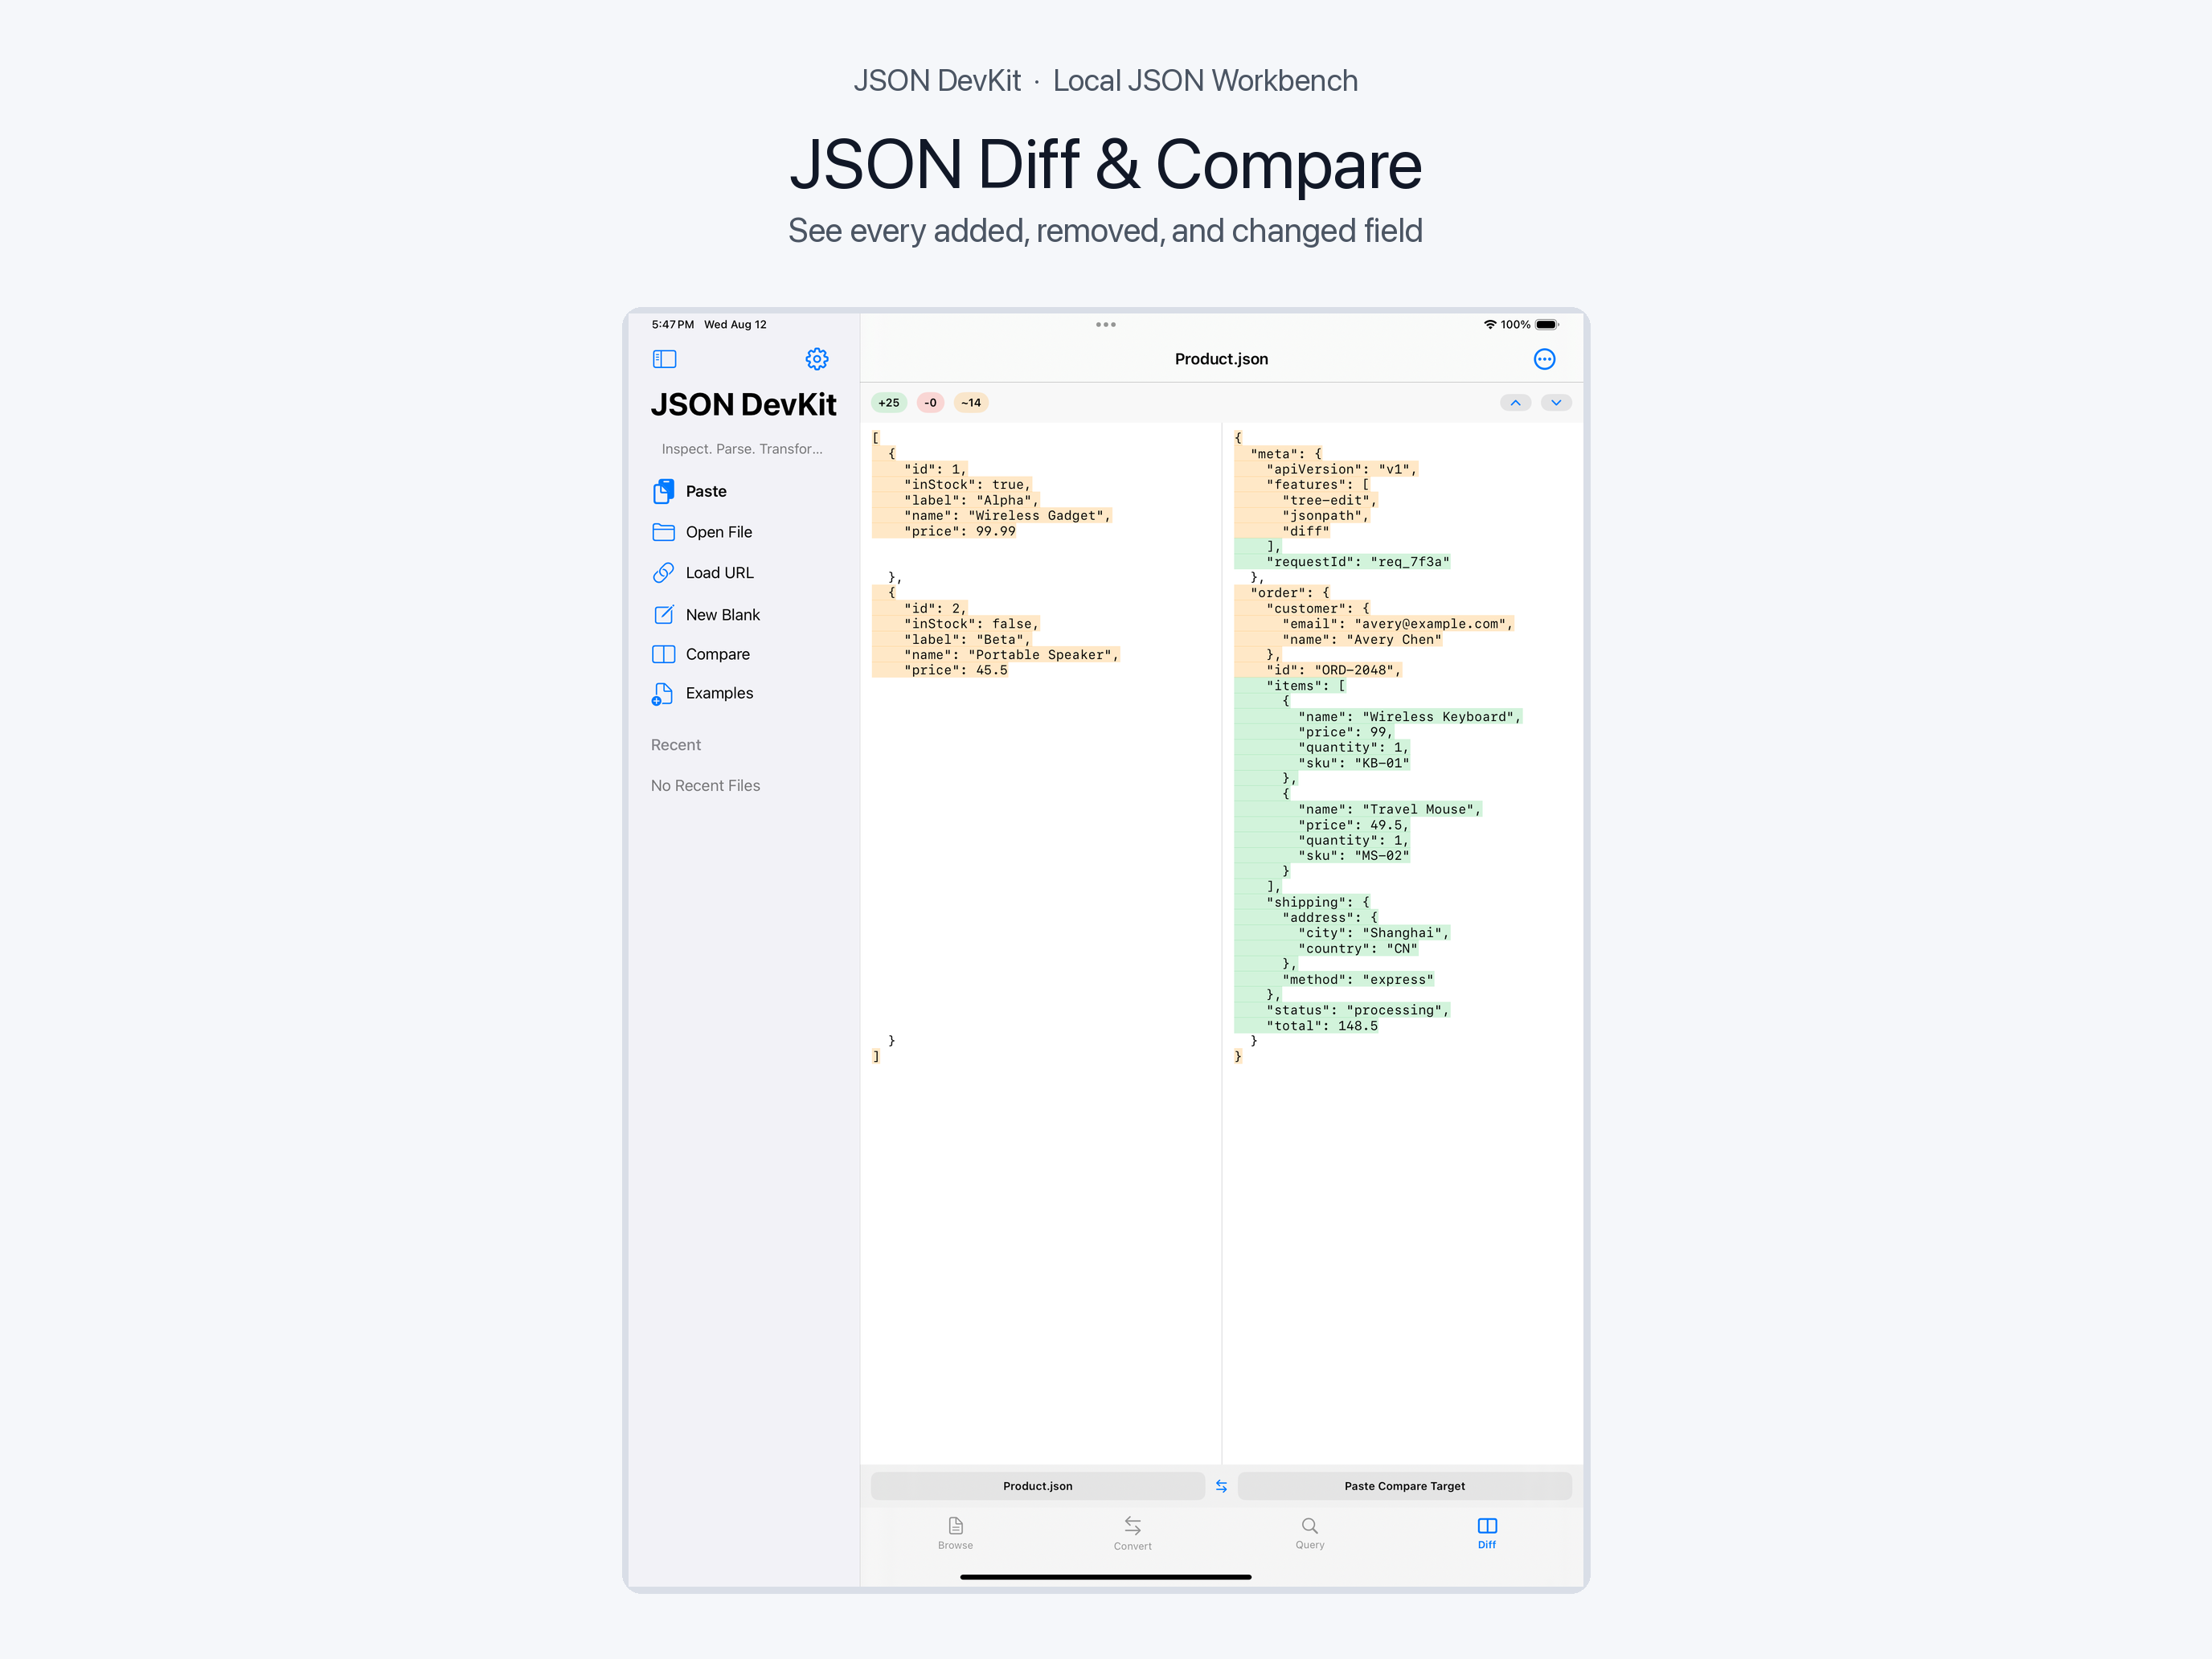Screen dimensions: 2212x1659
Task: Click the Diff split icon
Action: 1487,1525
